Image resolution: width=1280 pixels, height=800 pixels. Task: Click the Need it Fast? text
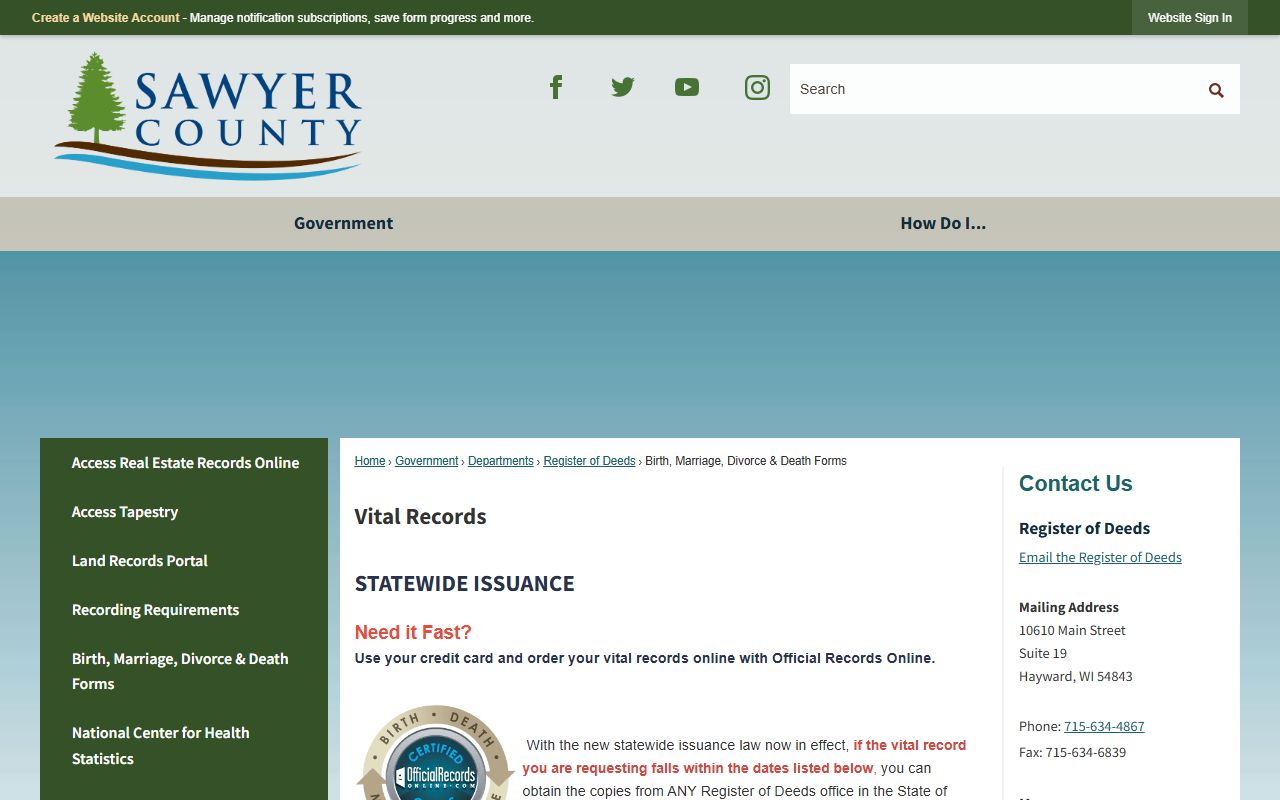[x=413, y=632]
